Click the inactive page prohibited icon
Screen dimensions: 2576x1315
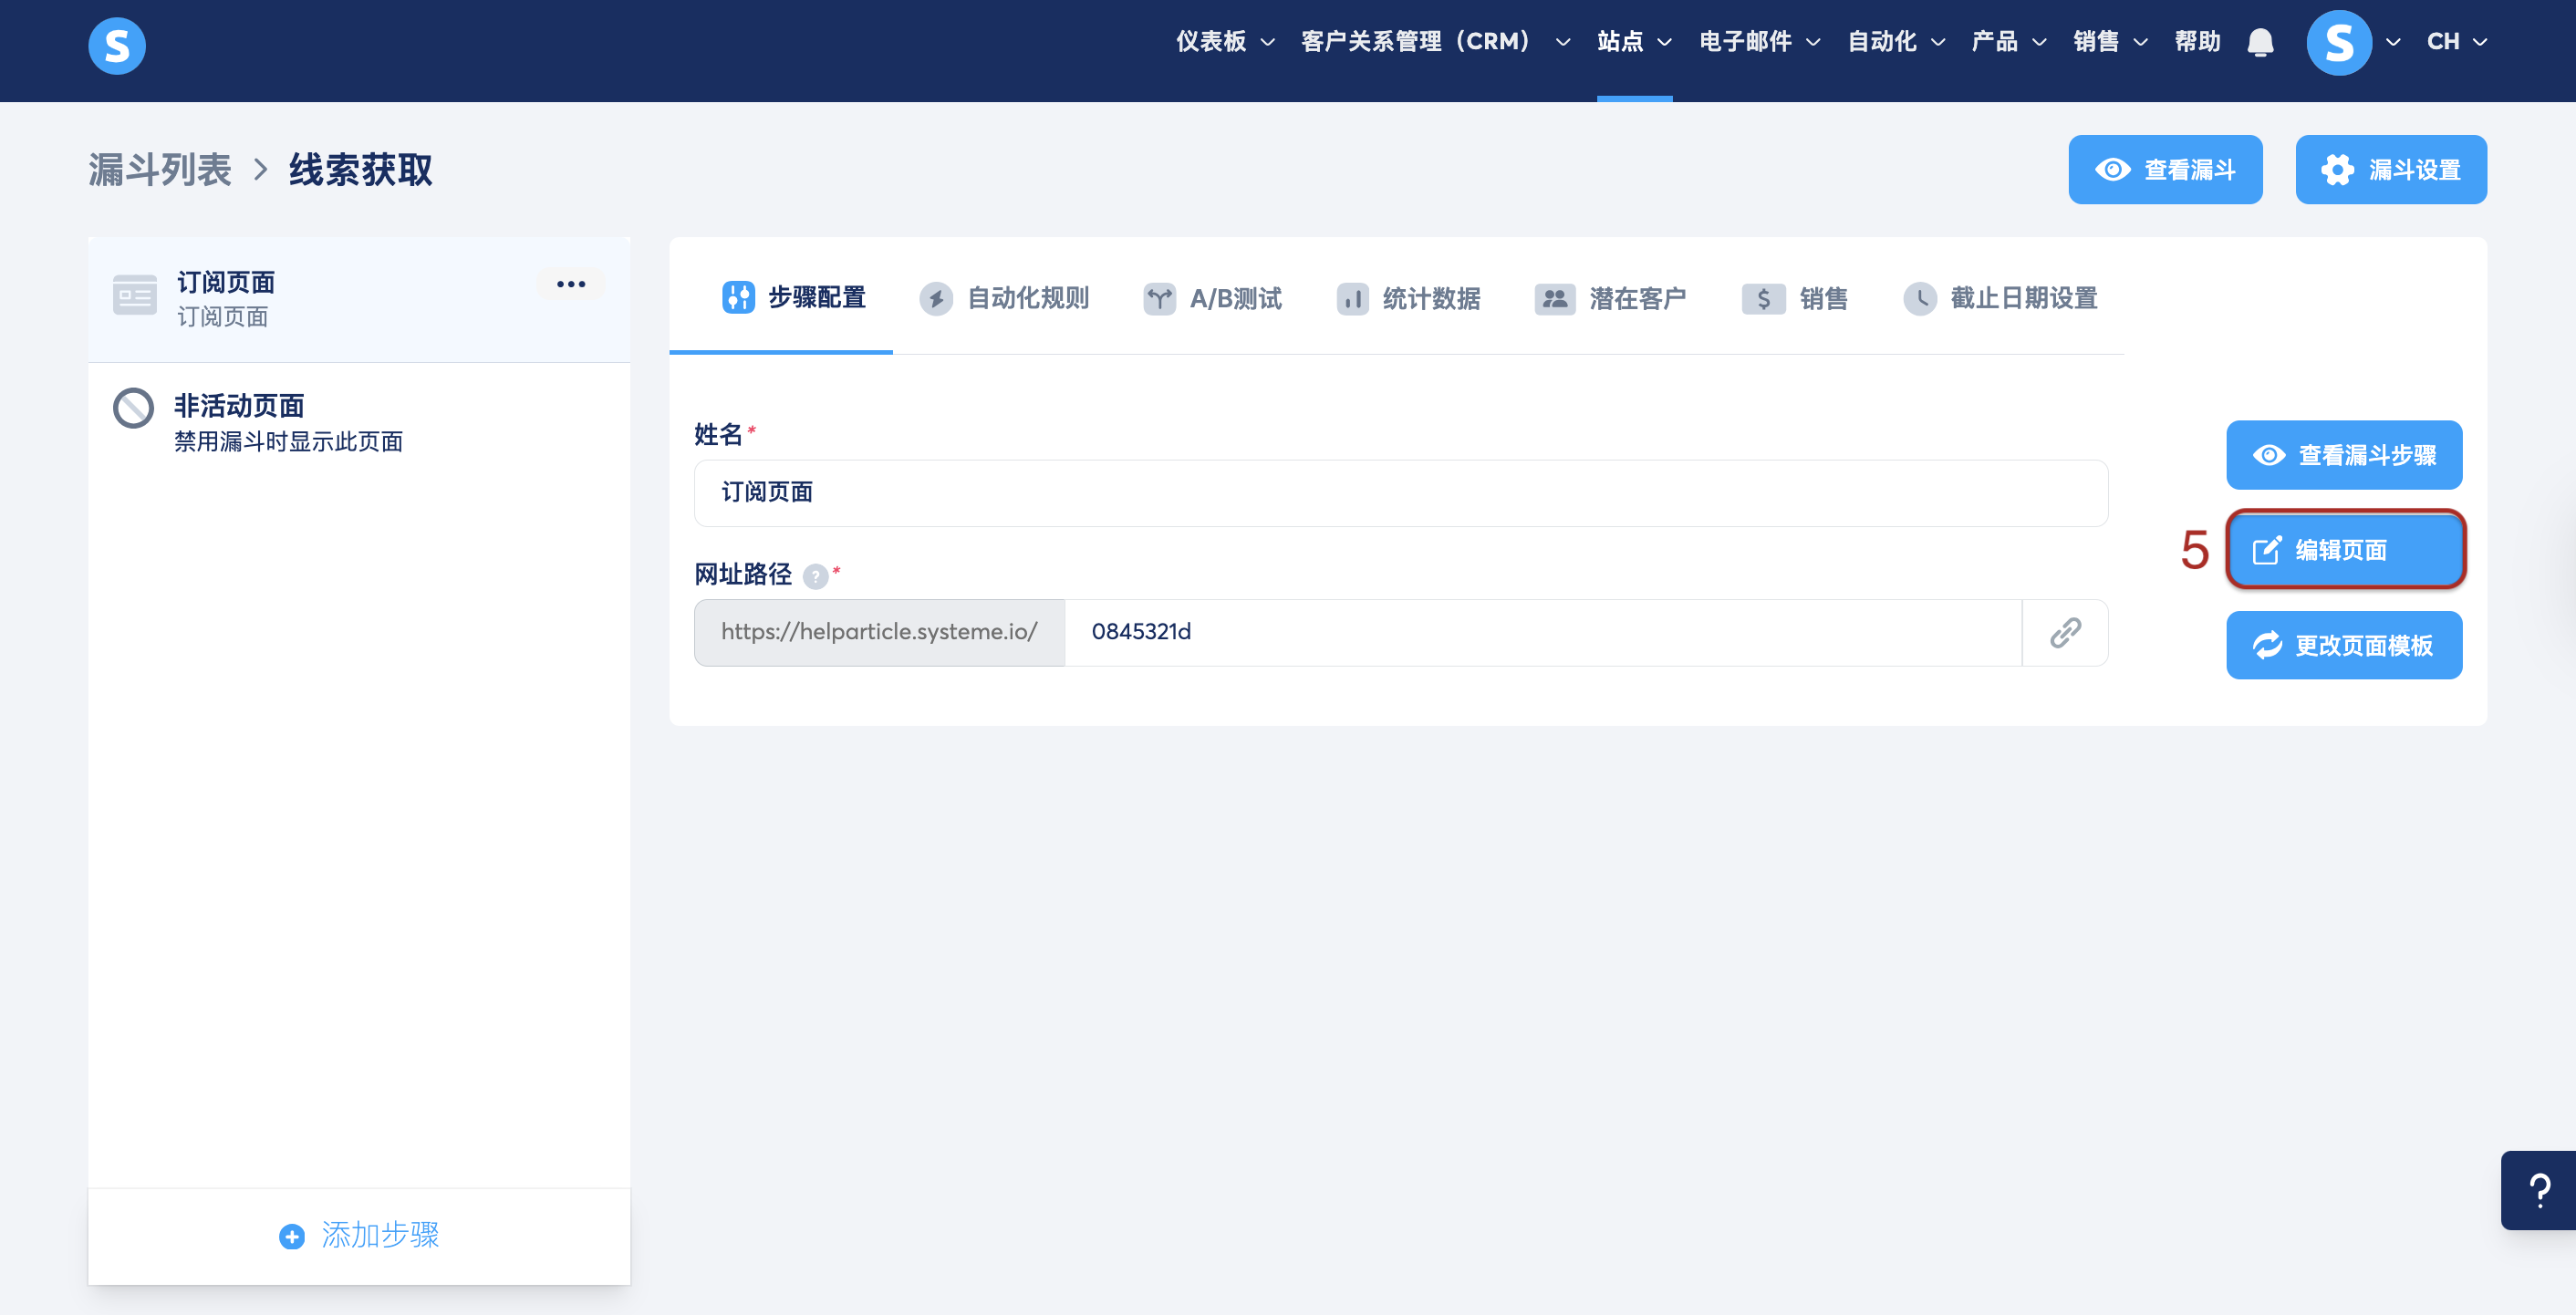click(x=134, y=408)
